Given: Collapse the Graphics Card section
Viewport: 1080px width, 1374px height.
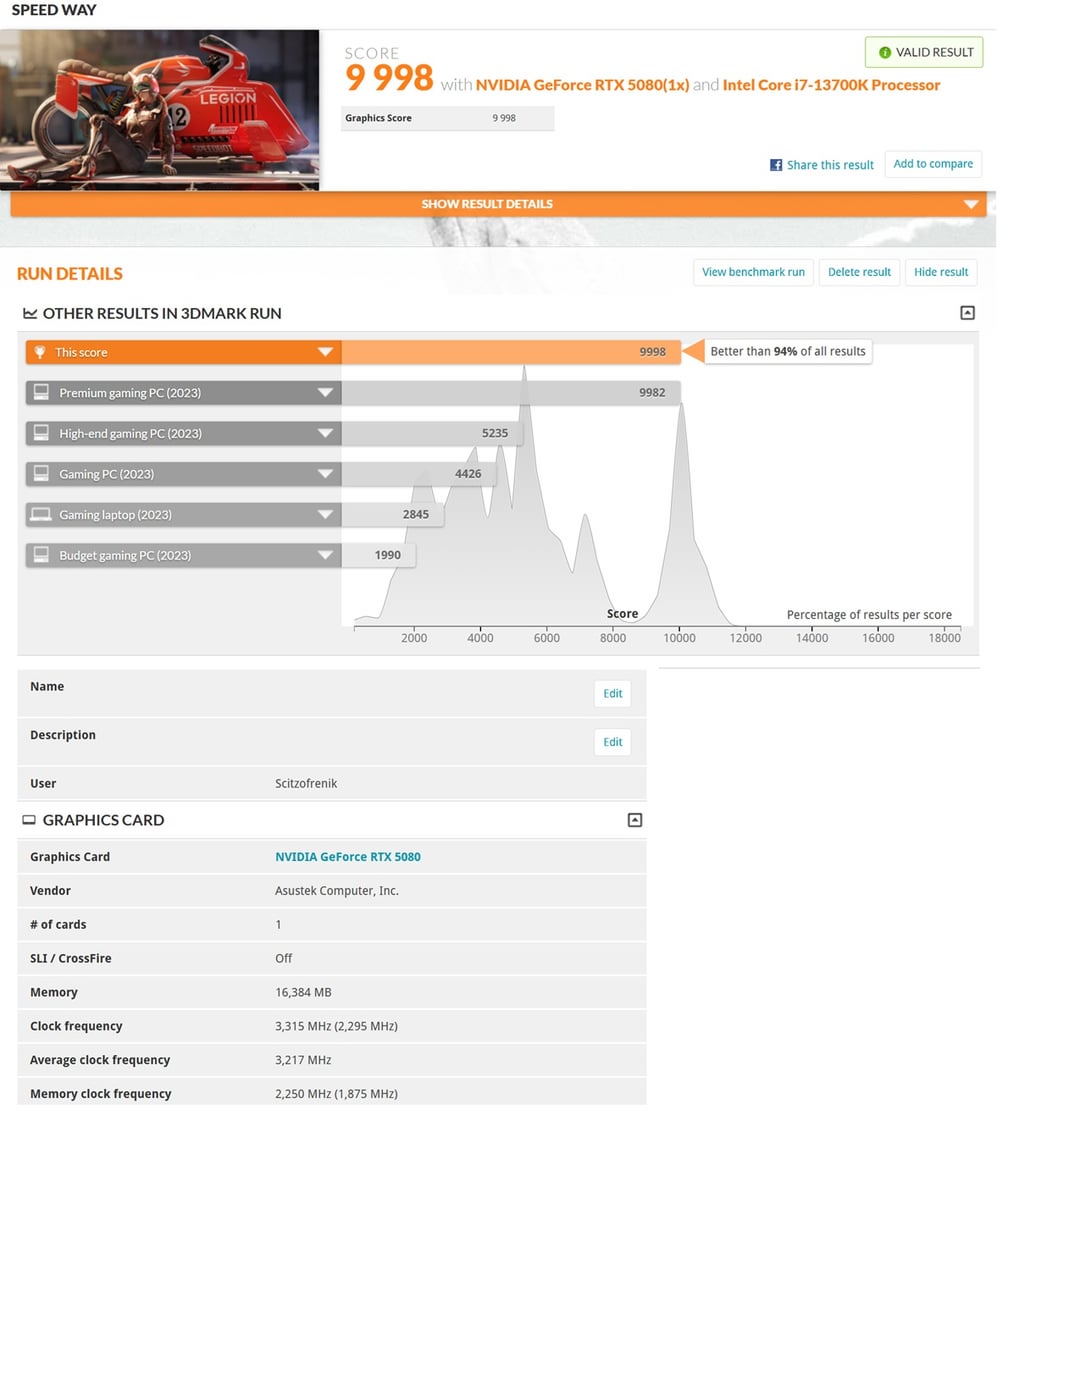Looking at the screenshot, I should (x=634, y=820).
